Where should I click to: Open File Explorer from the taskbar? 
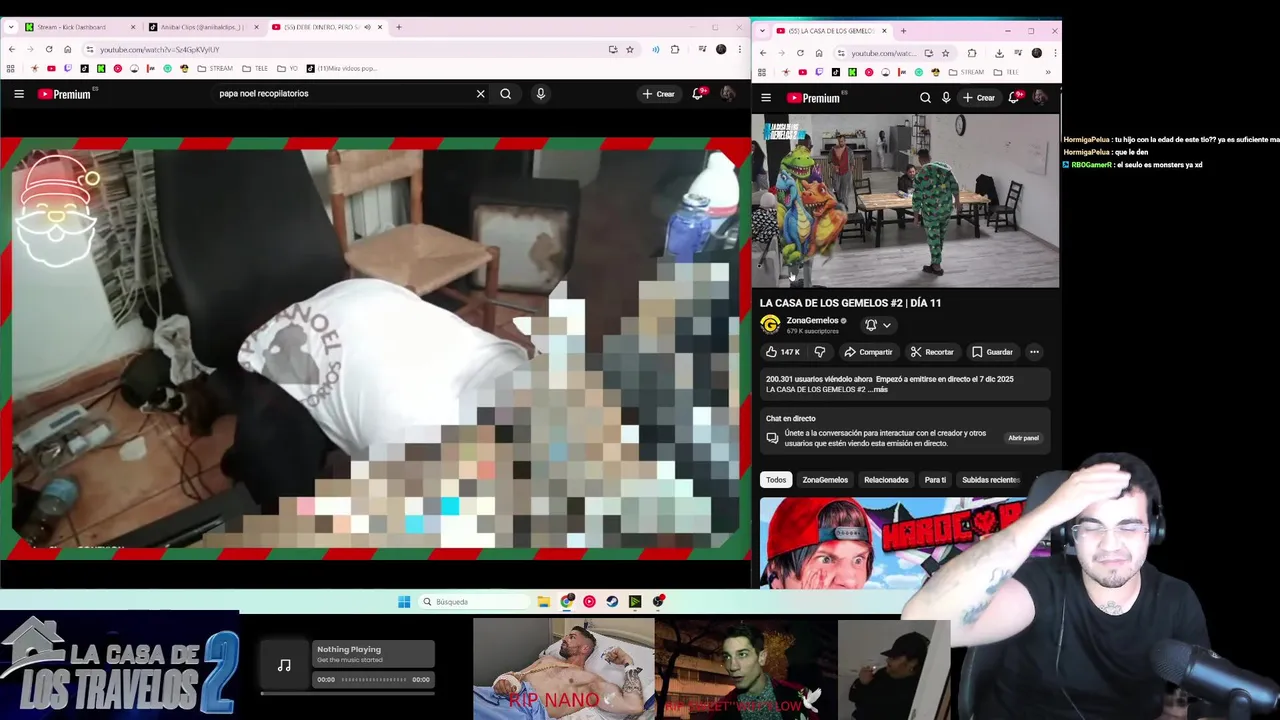click(x=543, y=602)
